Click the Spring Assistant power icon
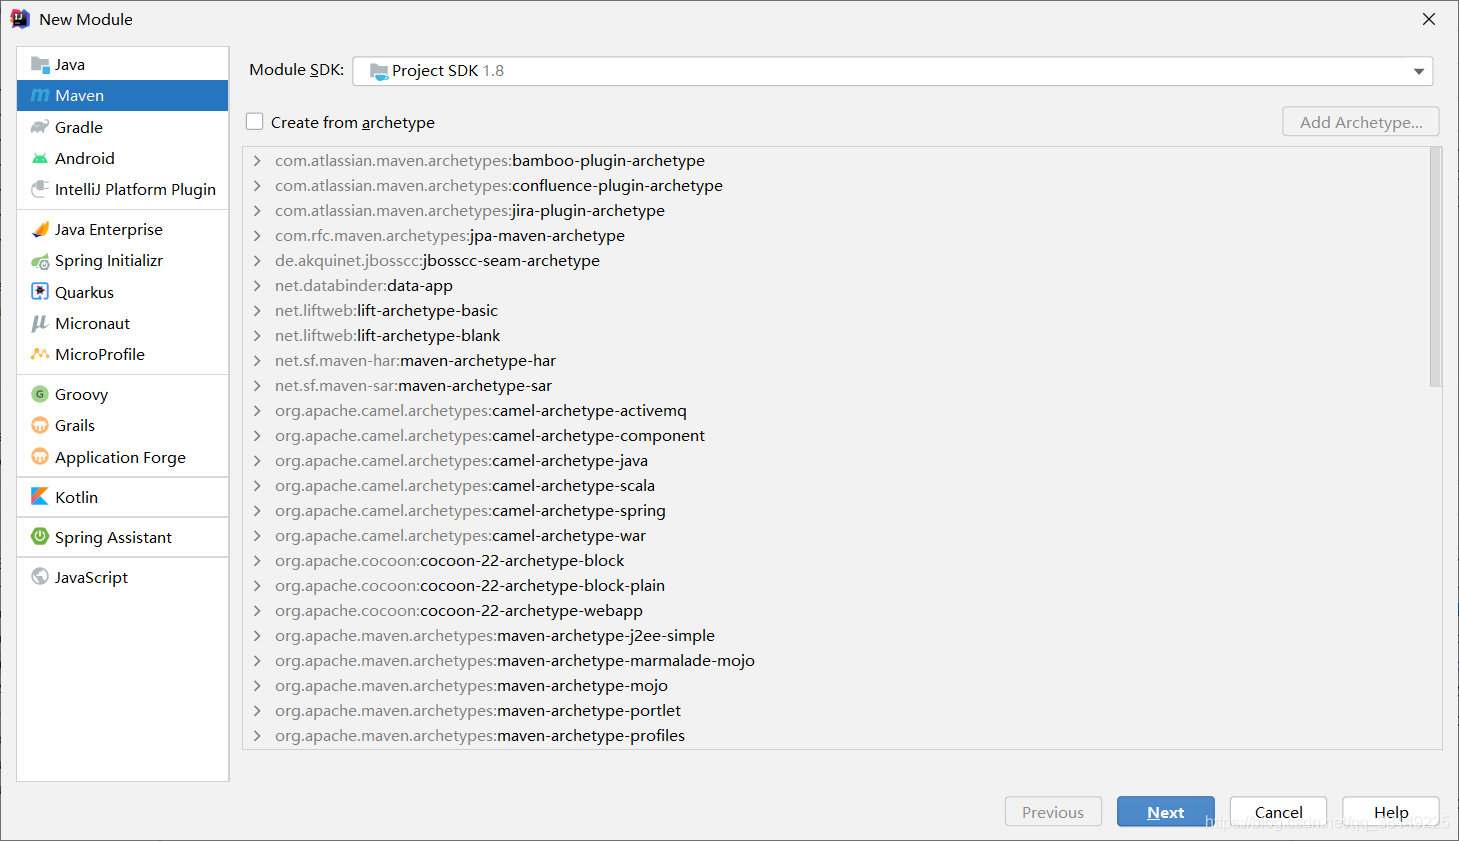Screen dimensions: 1459x841 pos(40,537)
